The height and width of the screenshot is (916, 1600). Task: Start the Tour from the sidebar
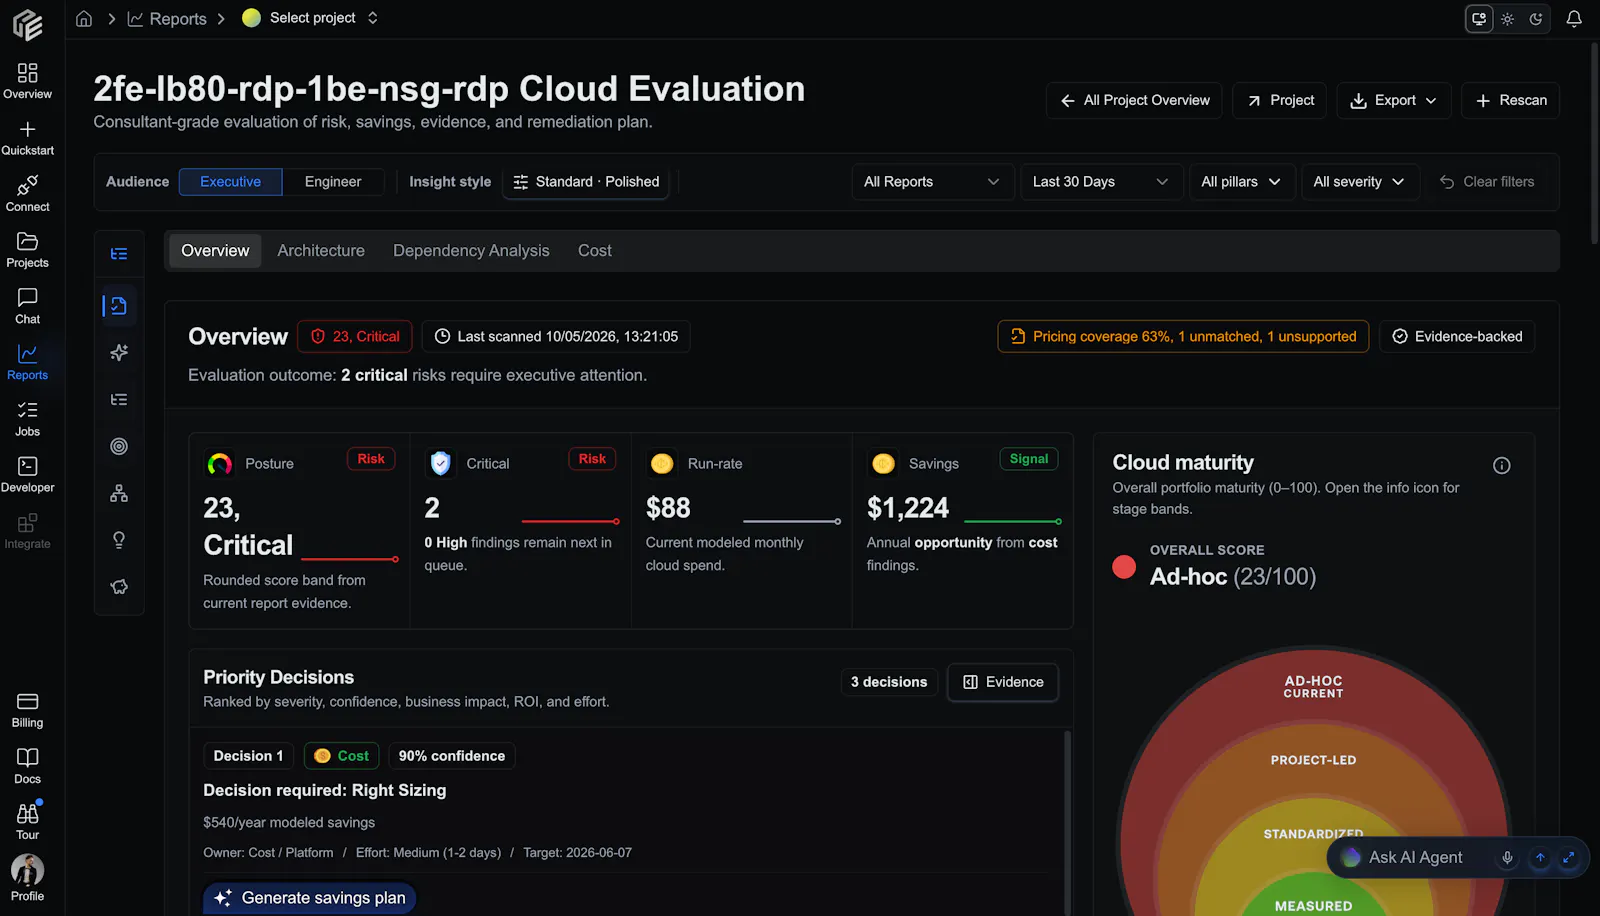coord(27,822)
